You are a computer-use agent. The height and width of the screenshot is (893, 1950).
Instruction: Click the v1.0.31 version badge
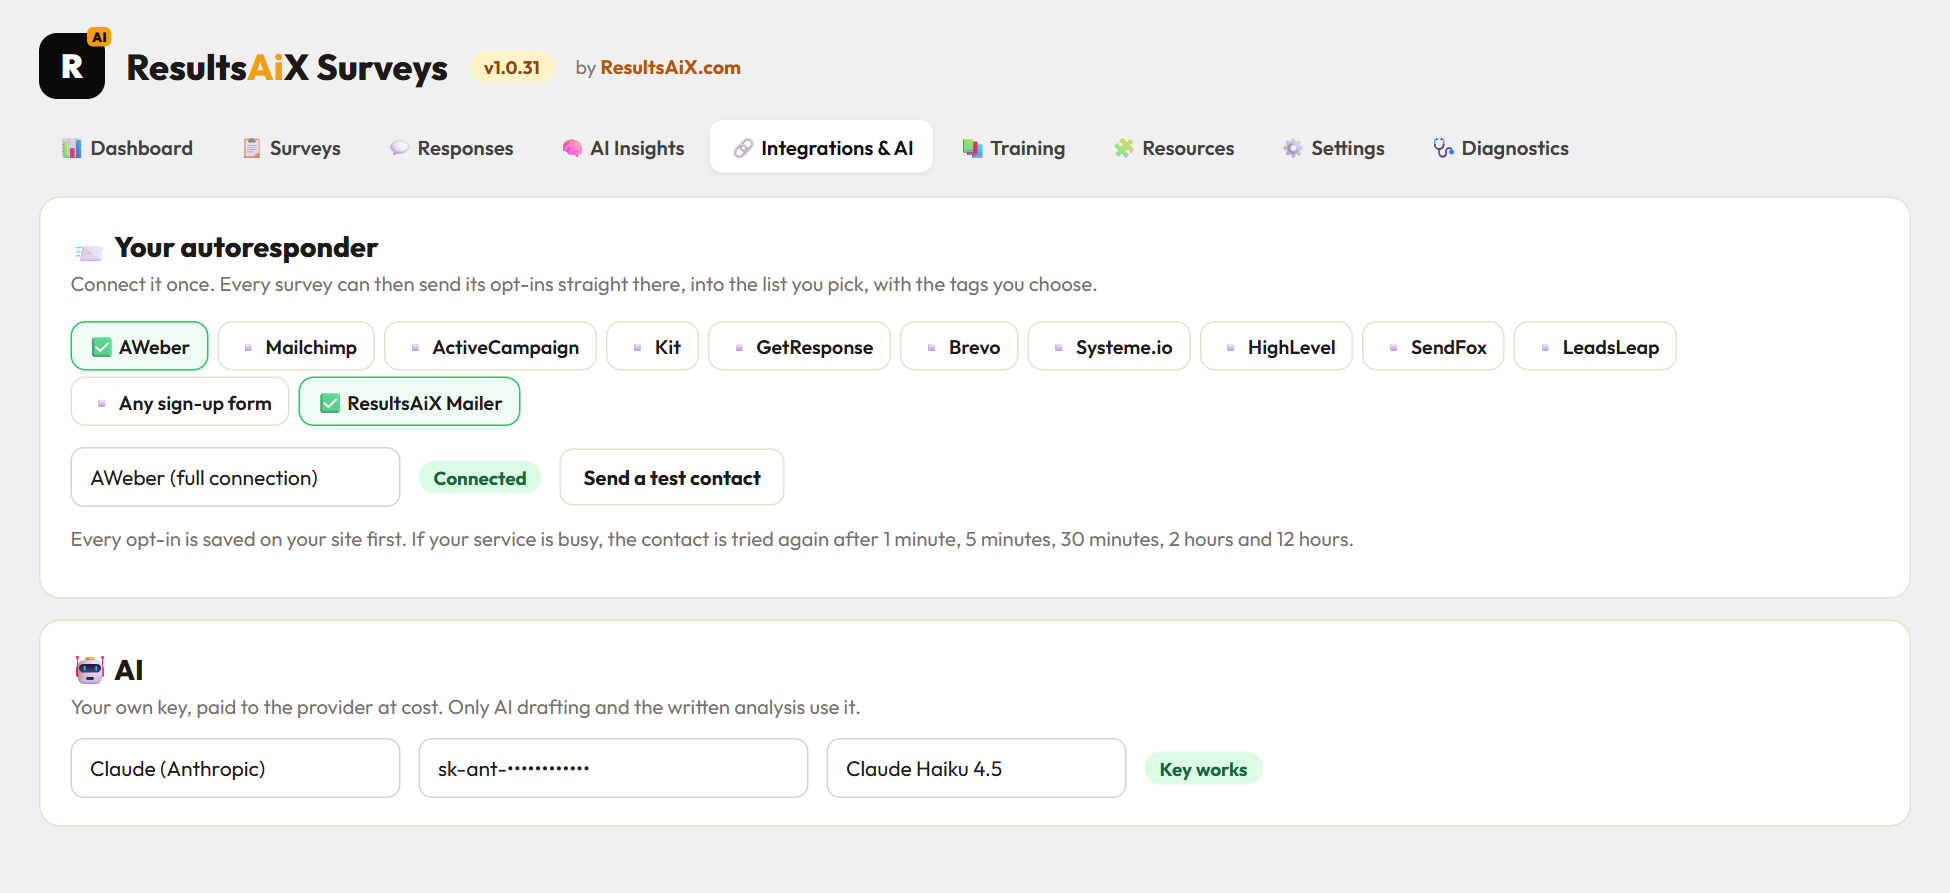[512, 67]
